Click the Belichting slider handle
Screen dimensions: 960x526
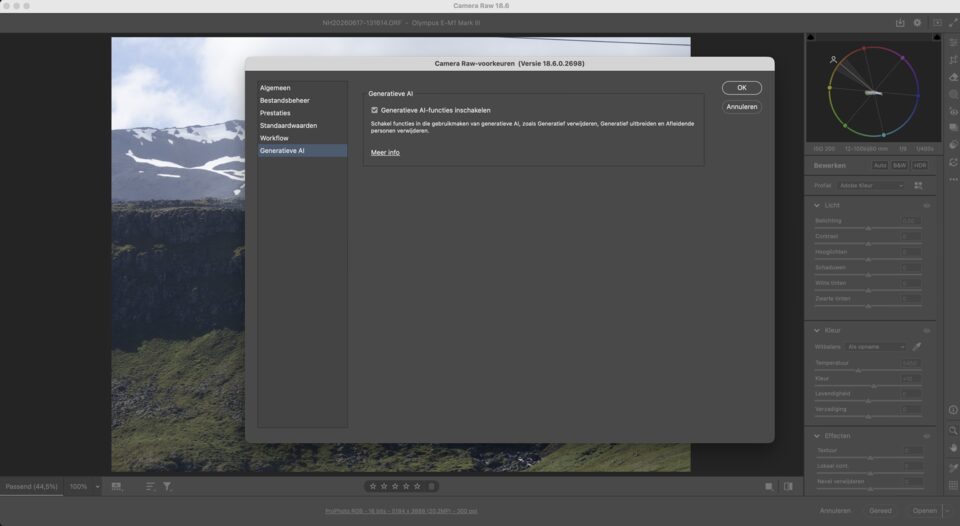[x=868, y=228]
